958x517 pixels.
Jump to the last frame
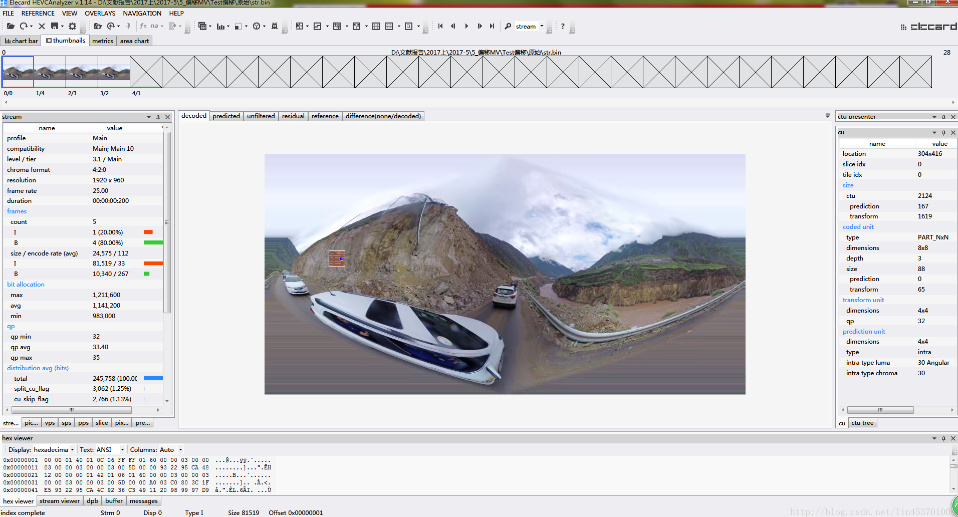492,26
